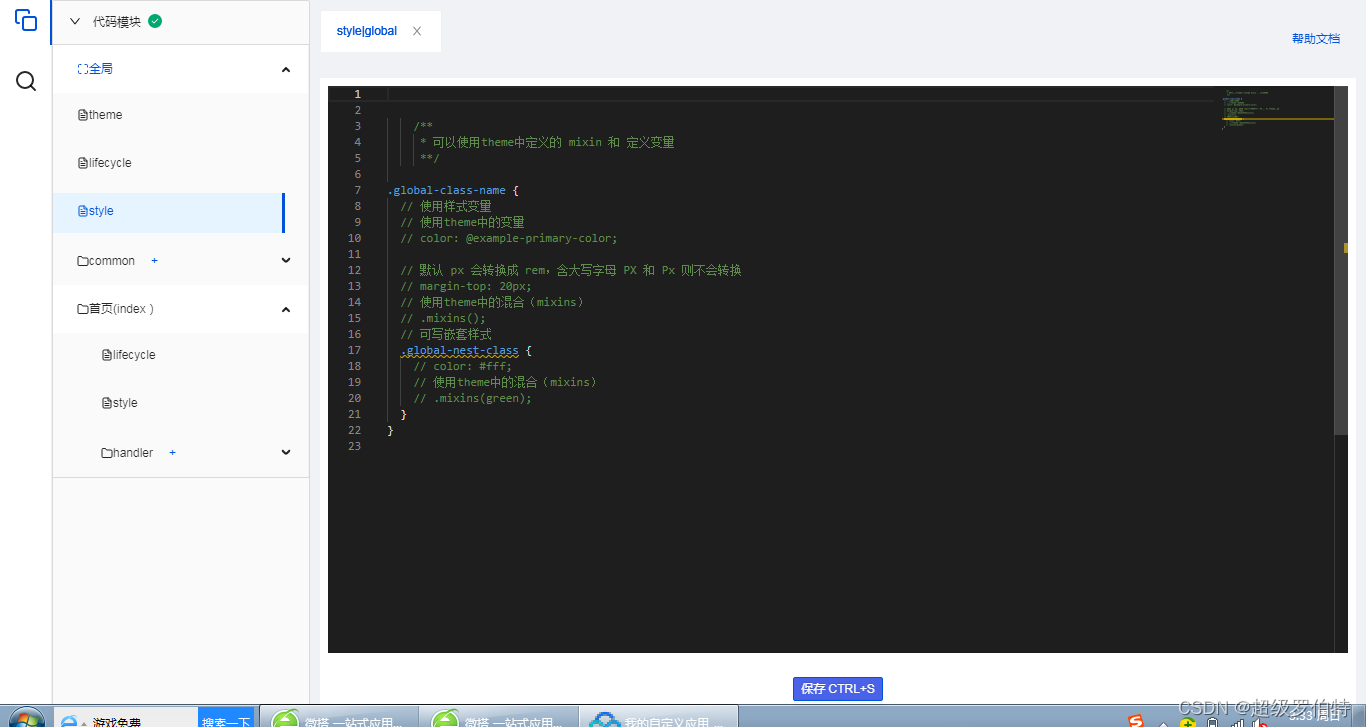Expand the common folder chevron
Screen dimensions: 1366x727
pyautogui.click(x=286, y=261)
